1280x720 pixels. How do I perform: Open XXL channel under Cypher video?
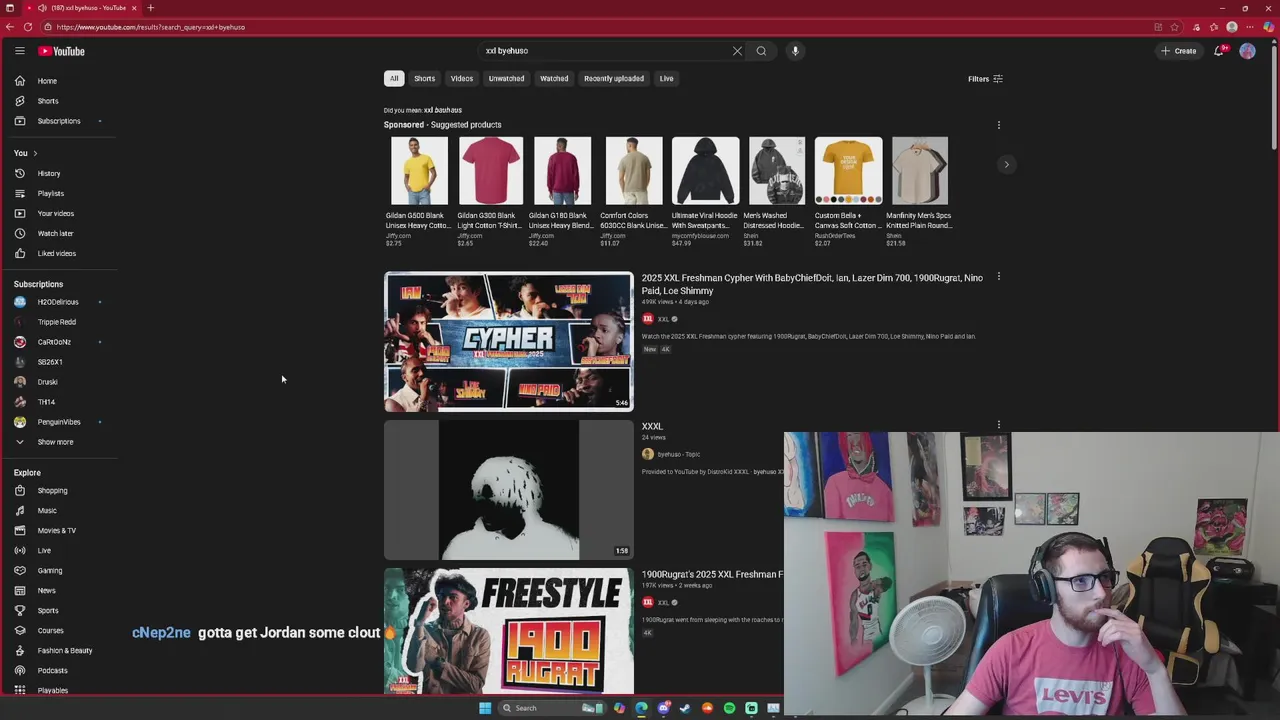pos(663,319)
